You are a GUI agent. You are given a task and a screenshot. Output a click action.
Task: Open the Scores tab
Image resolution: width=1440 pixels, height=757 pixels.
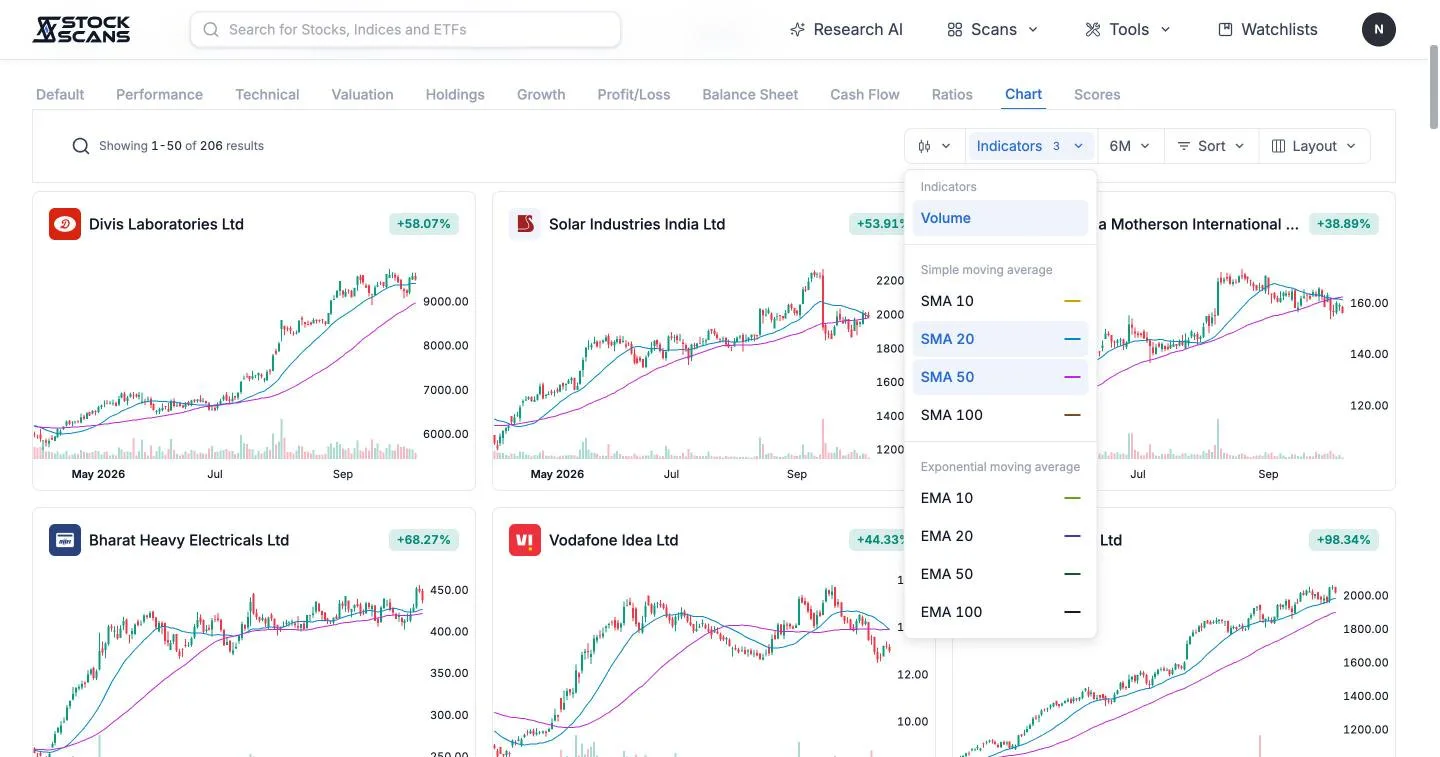pyautogui.click(x=1097, y=94)
